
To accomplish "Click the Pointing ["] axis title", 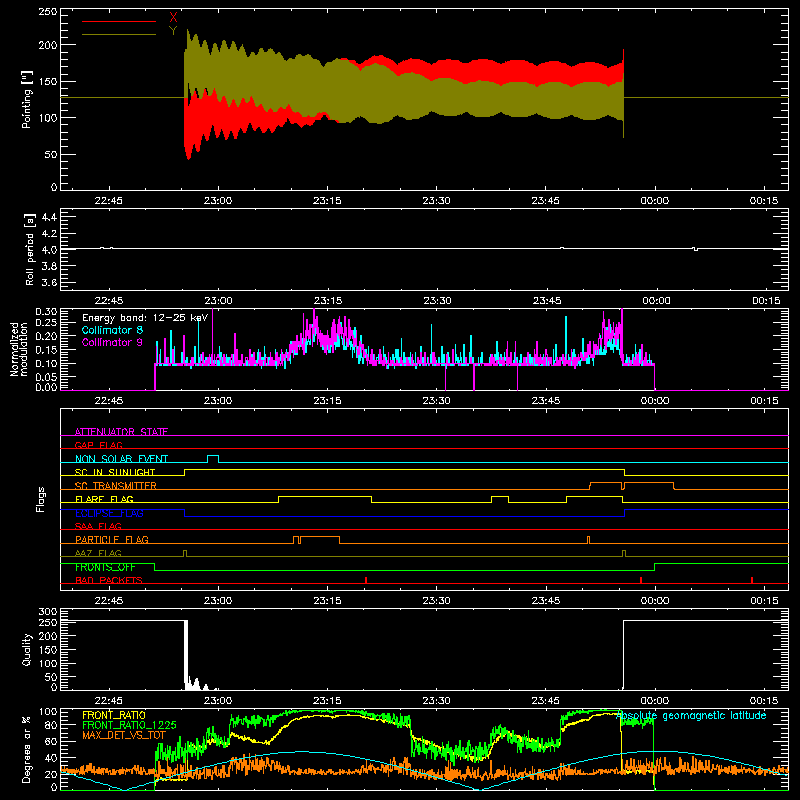I will (27, 99).
